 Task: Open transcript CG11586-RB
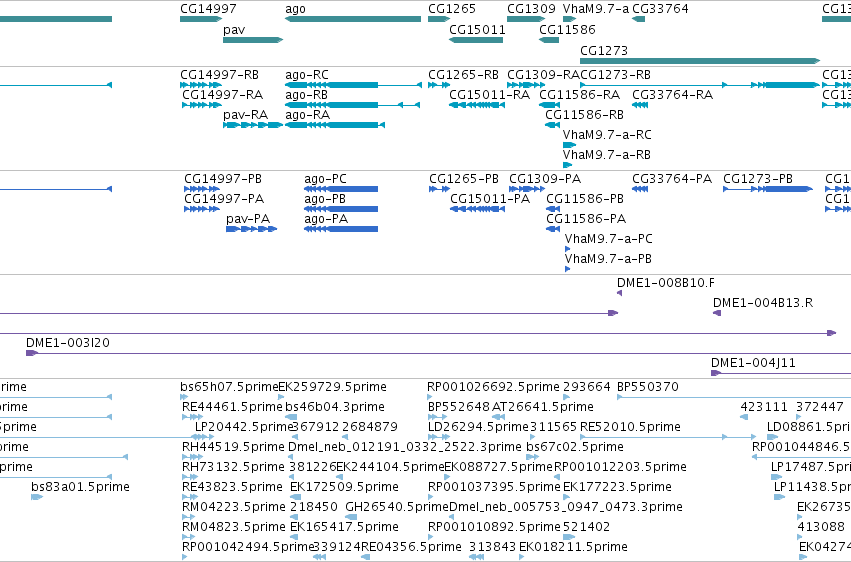click(x=585, y=114)
